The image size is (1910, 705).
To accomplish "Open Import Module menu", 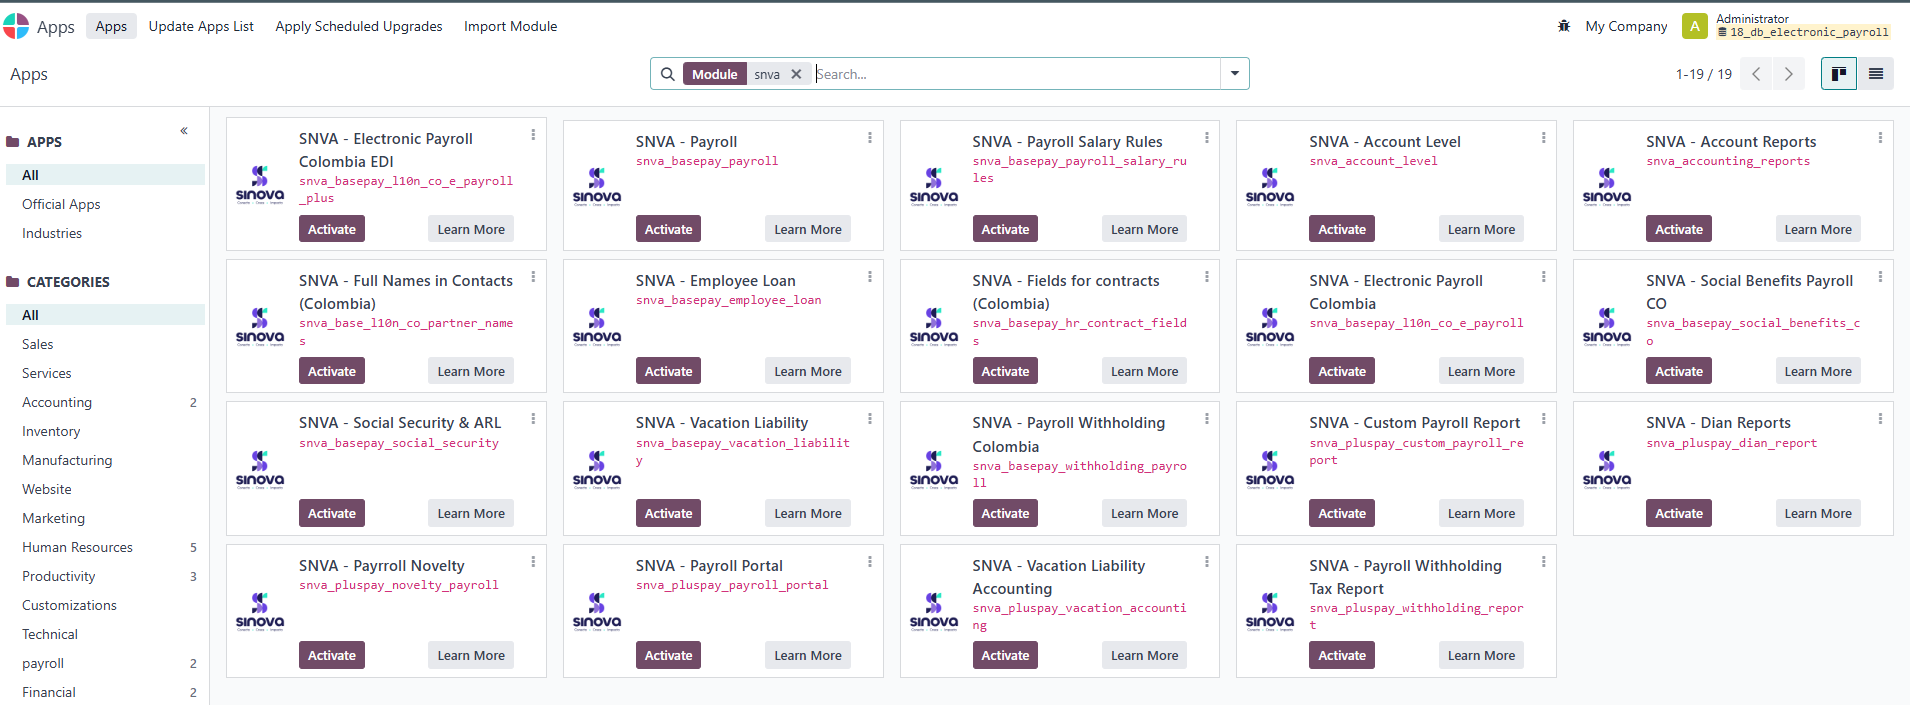I will 511,26.
